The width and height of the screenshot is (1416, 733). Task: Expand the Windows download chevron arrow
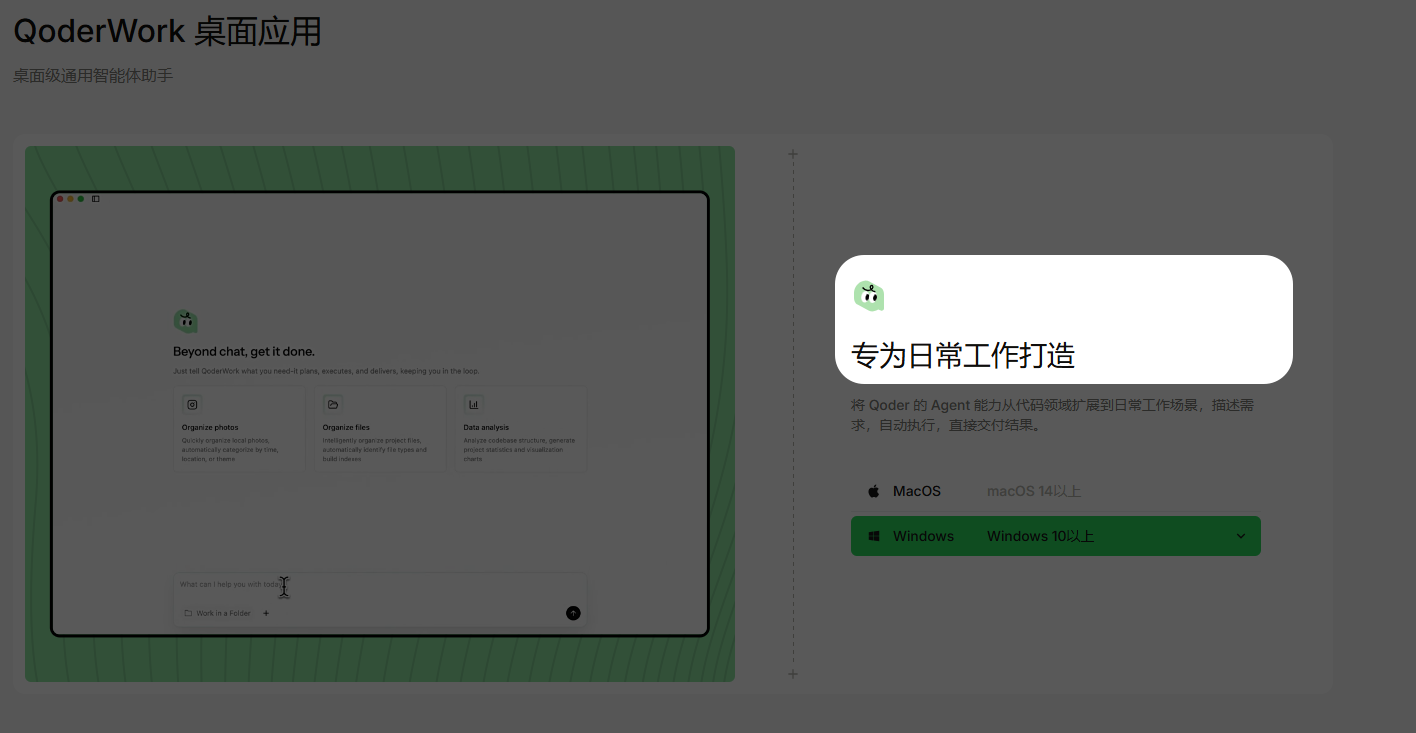[x=1240, y=536]
